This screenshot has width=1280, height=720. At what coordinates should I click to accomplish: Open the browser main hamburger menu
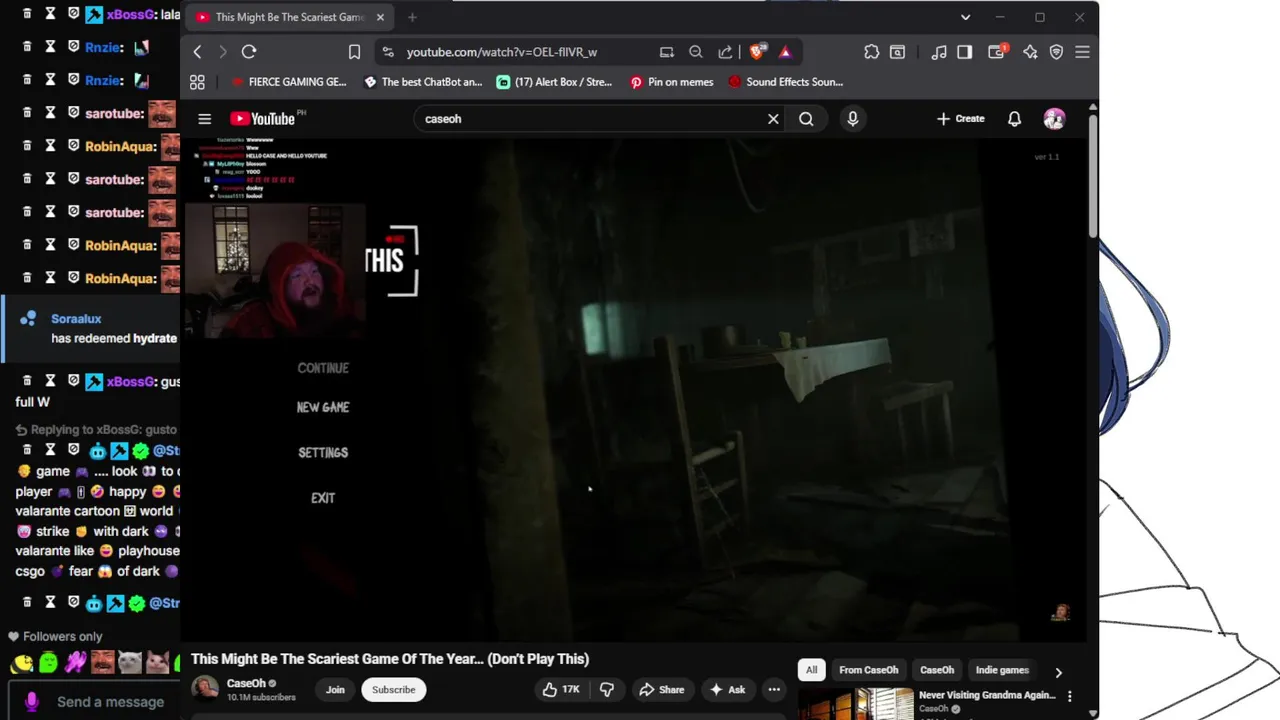tap(1082, 52)
